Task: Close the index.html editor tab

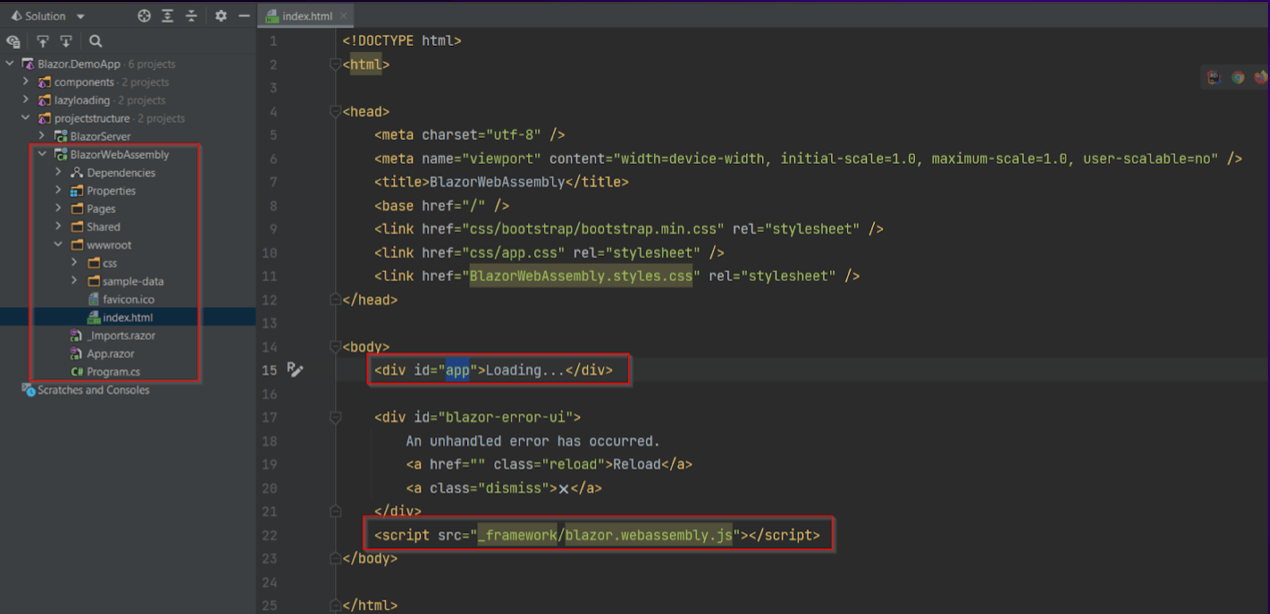Action: click(344, 16)
